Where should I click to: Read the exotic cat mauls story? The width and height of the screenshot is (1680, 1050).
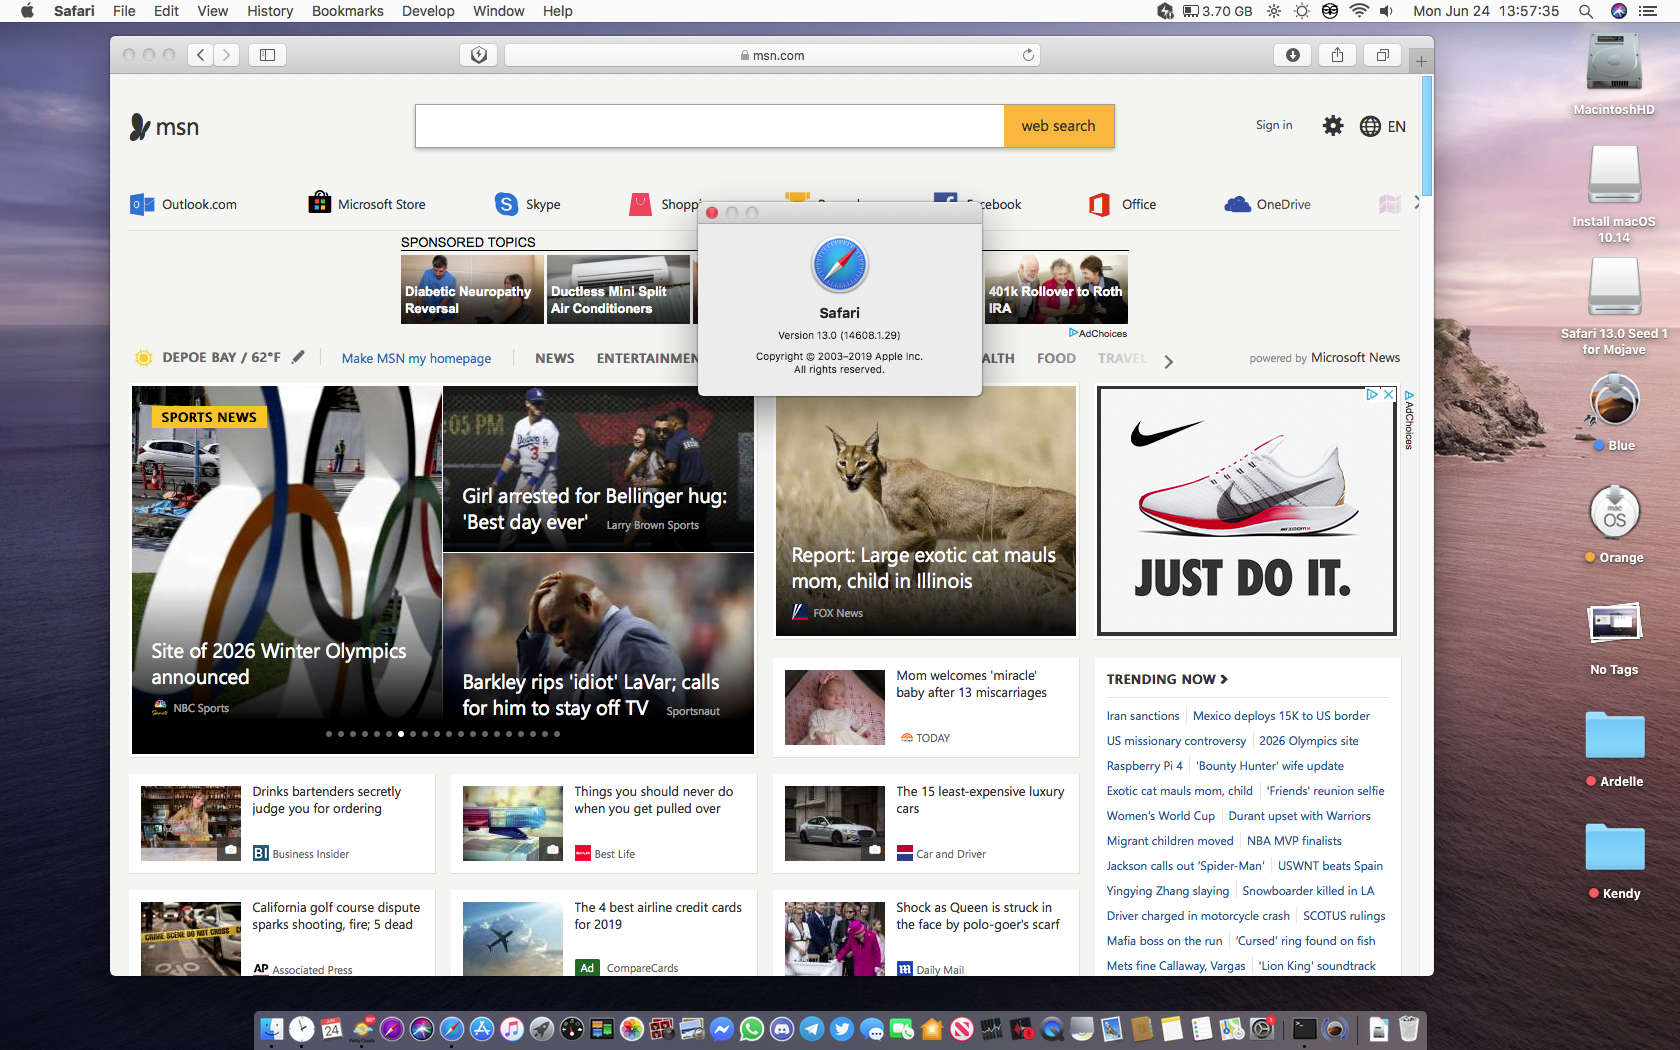[926, 511]
